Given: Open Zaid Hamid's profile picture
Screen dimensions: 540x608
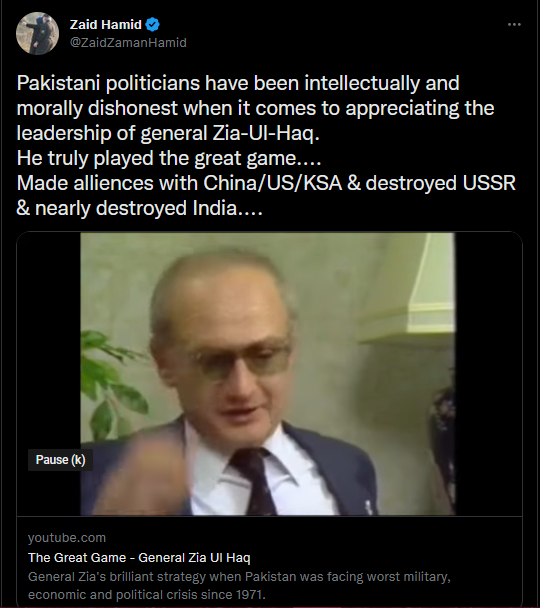Looking at the screenshot, I should [37, 33].
